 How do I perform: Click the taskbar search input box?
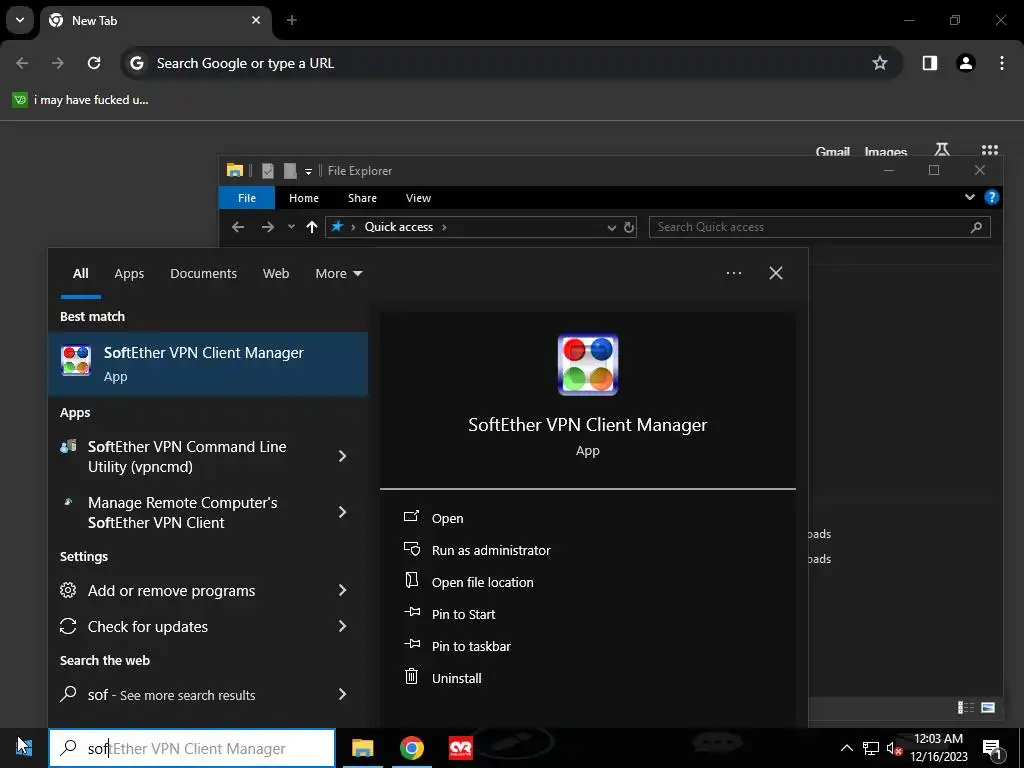point(192,748)
